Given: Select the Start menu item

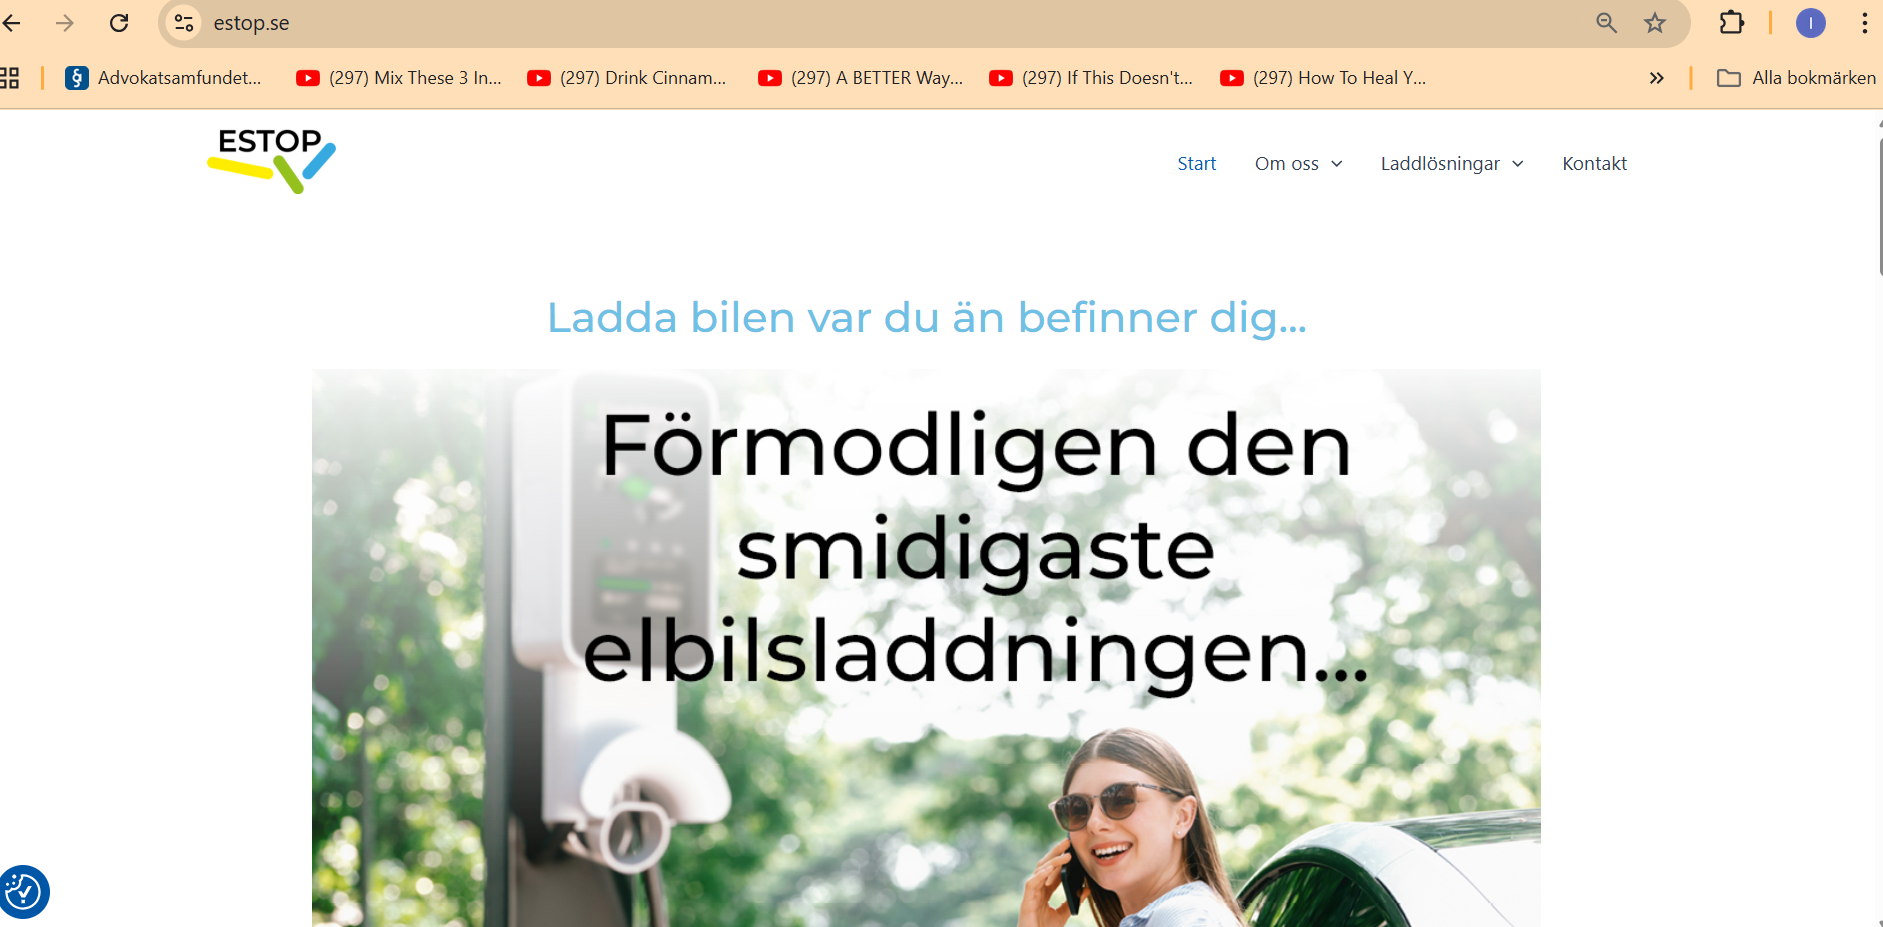Looking at the screenshot, I should click(1196, 163).
